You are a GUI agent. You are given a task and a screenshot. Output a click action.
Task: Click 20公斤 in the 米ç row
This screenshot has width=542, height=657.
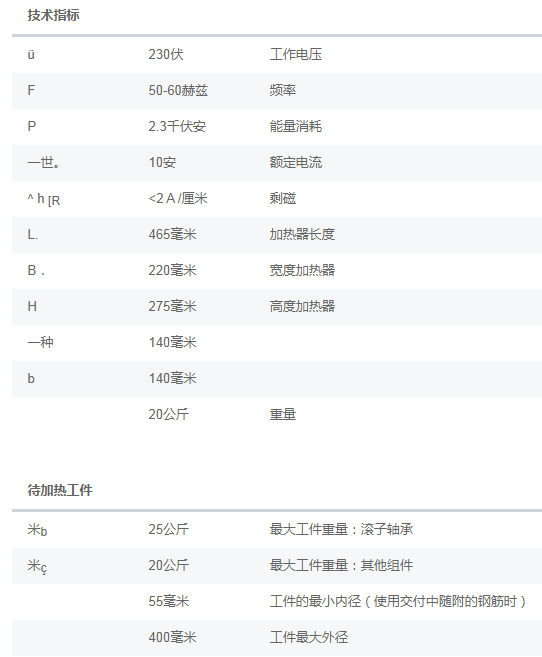168,566
